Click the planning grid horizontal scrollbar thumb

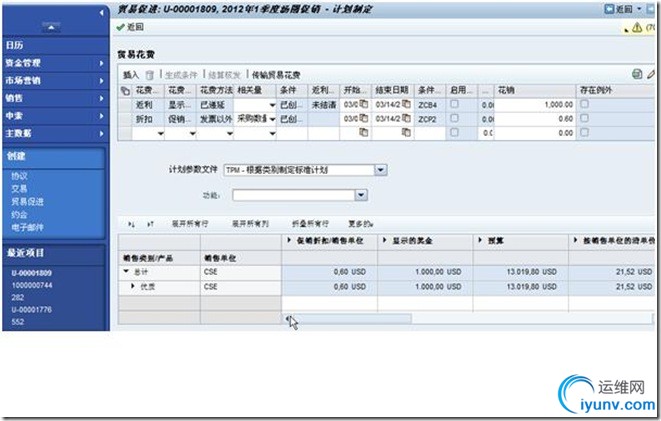[351, 319]
